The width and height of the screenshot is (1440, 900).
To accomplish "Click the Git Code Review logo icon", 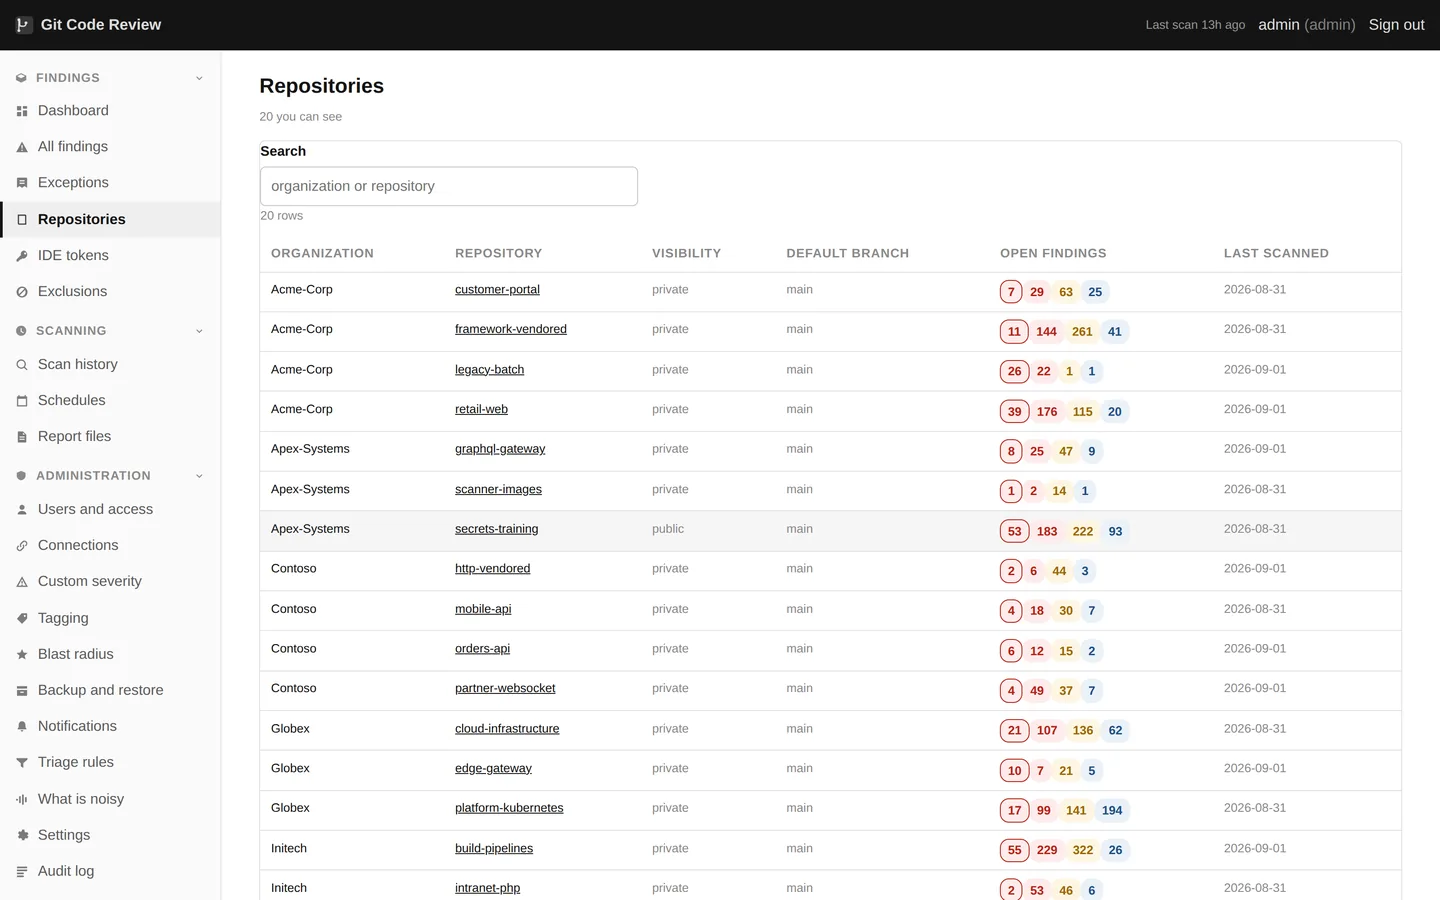I will point(23,25).
